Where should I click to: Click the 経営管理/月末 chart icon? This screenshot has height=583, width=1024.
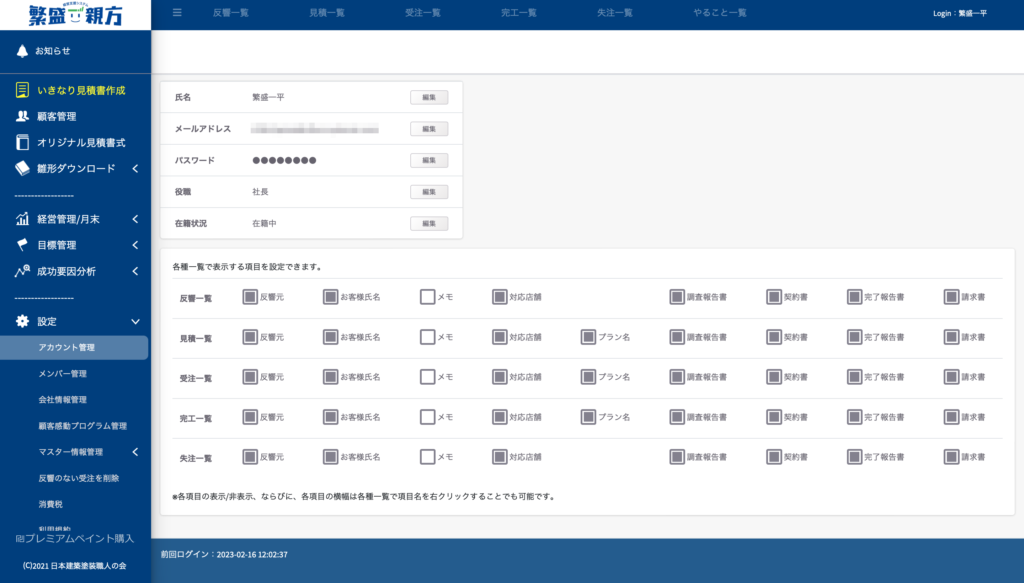[x=22, y=219]
